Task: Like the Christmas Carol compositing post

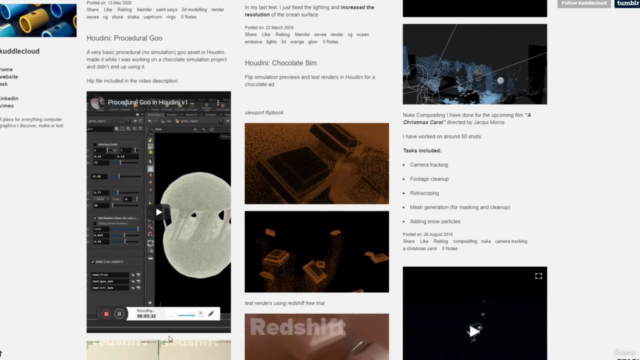Action: pyautogui.click(x=424, y=241)
